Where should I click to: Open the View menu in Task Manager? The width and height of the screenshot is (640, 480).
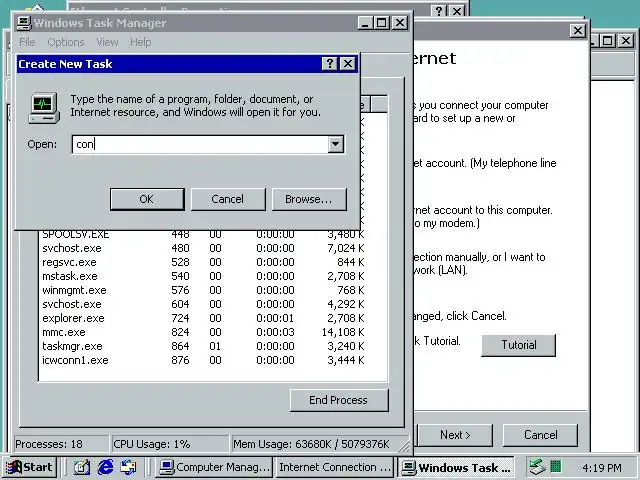pos(107,42)
